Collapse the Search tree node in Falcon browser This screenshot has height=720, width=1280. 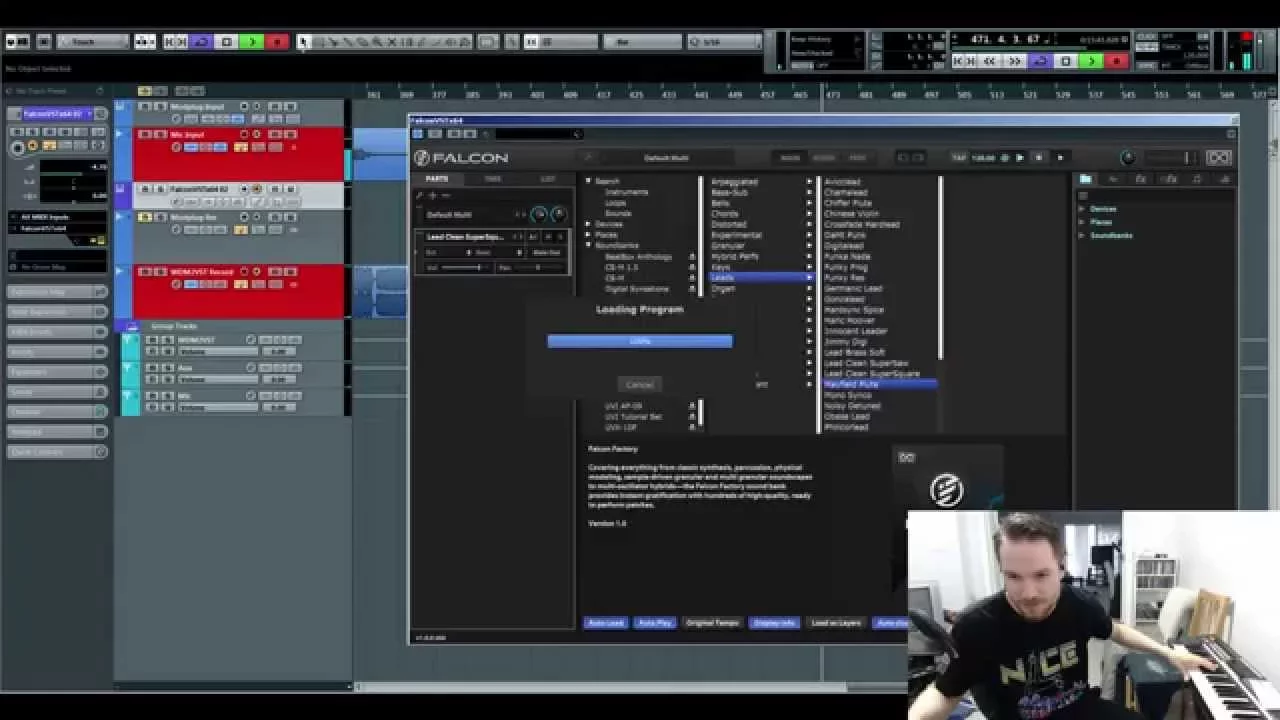click(589, 181)
